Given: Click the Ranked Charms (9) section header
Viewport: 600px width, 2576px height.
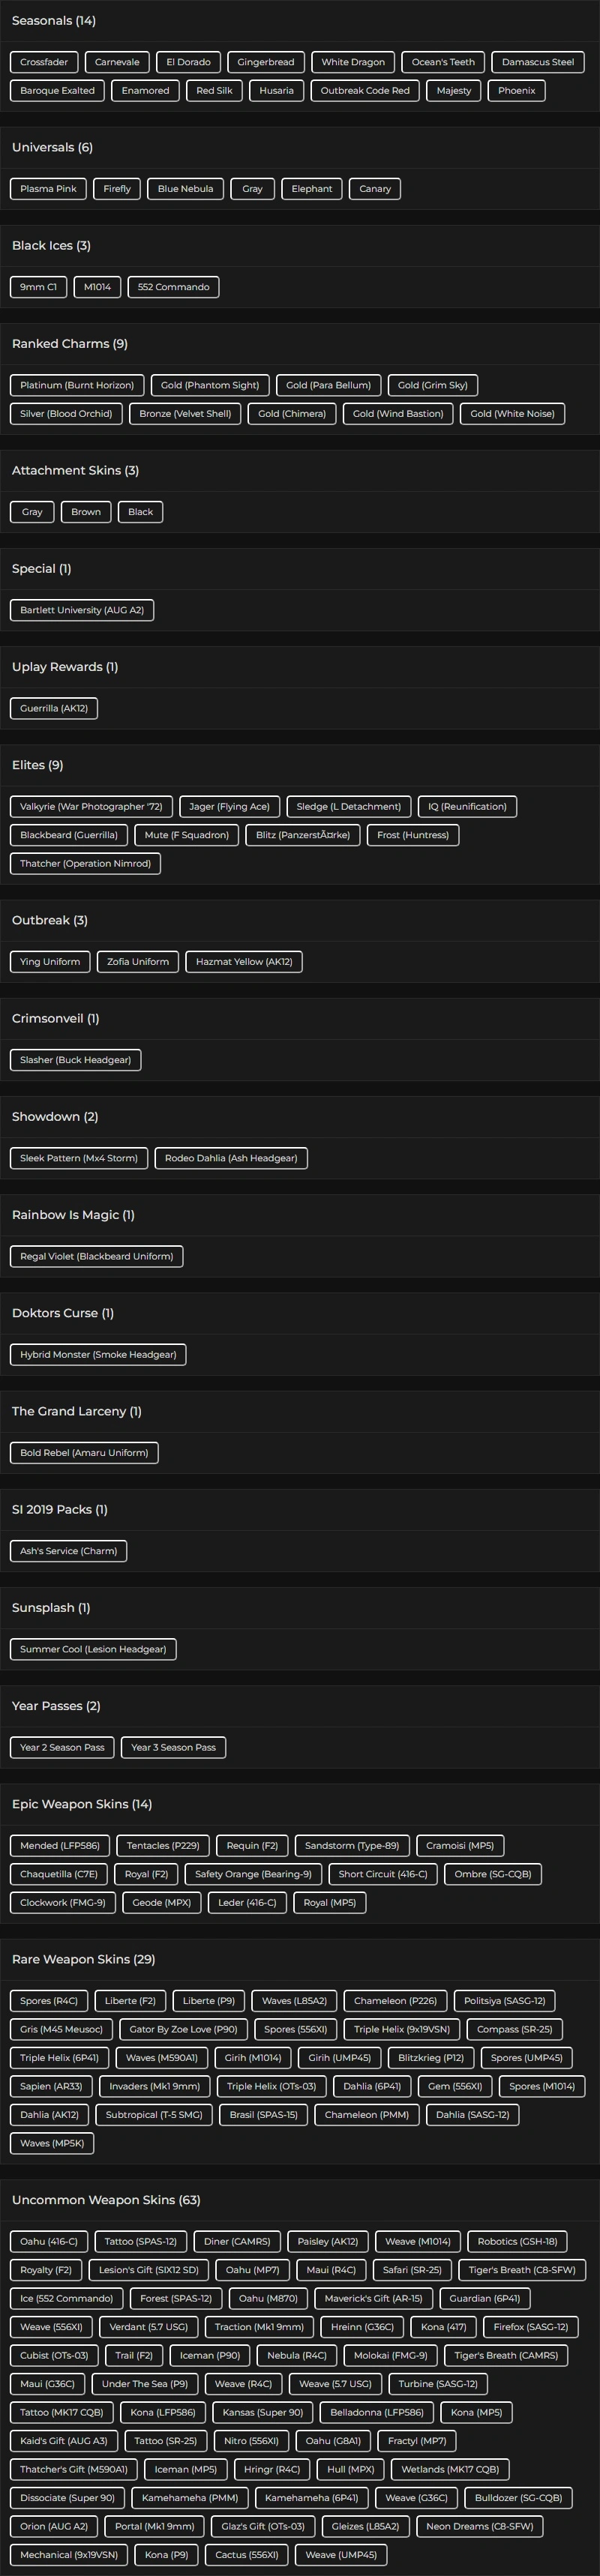Looking at the screenshot, I should point(70,343).
